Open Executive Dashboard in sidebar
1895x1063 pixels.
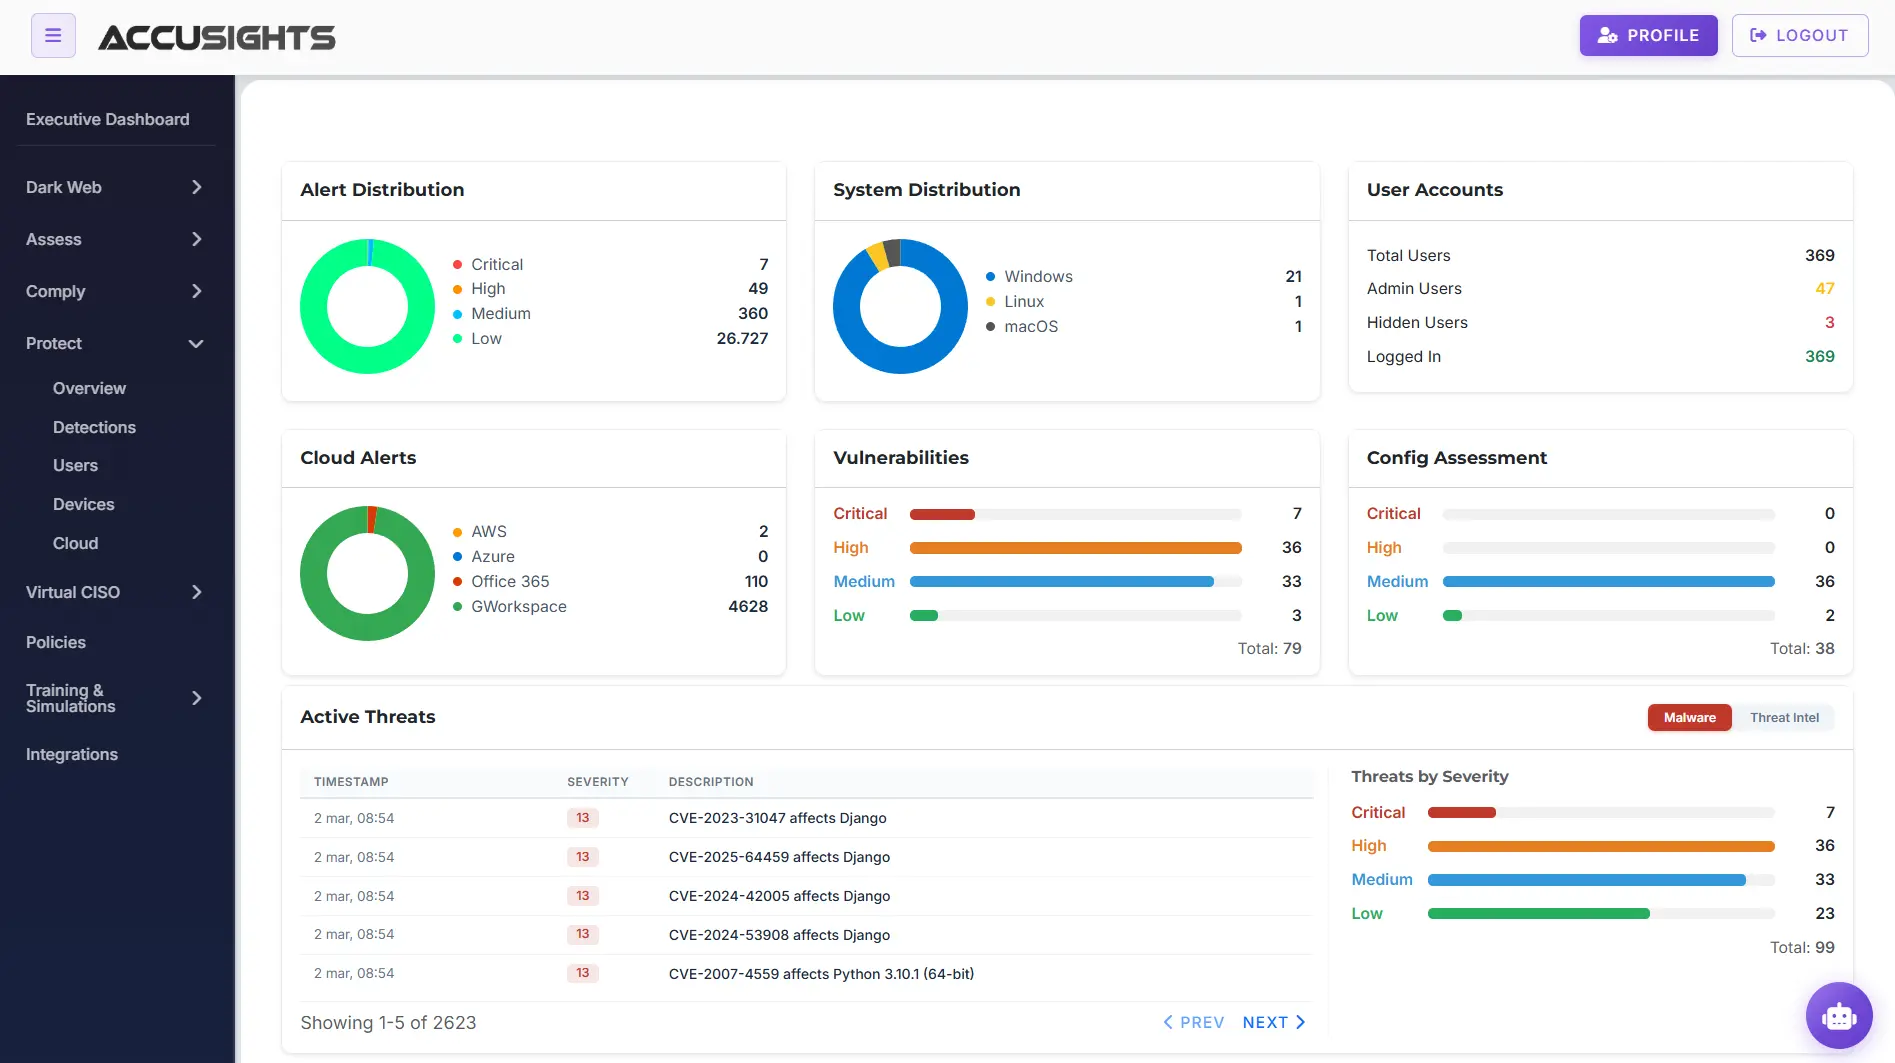tap(108, 119)
